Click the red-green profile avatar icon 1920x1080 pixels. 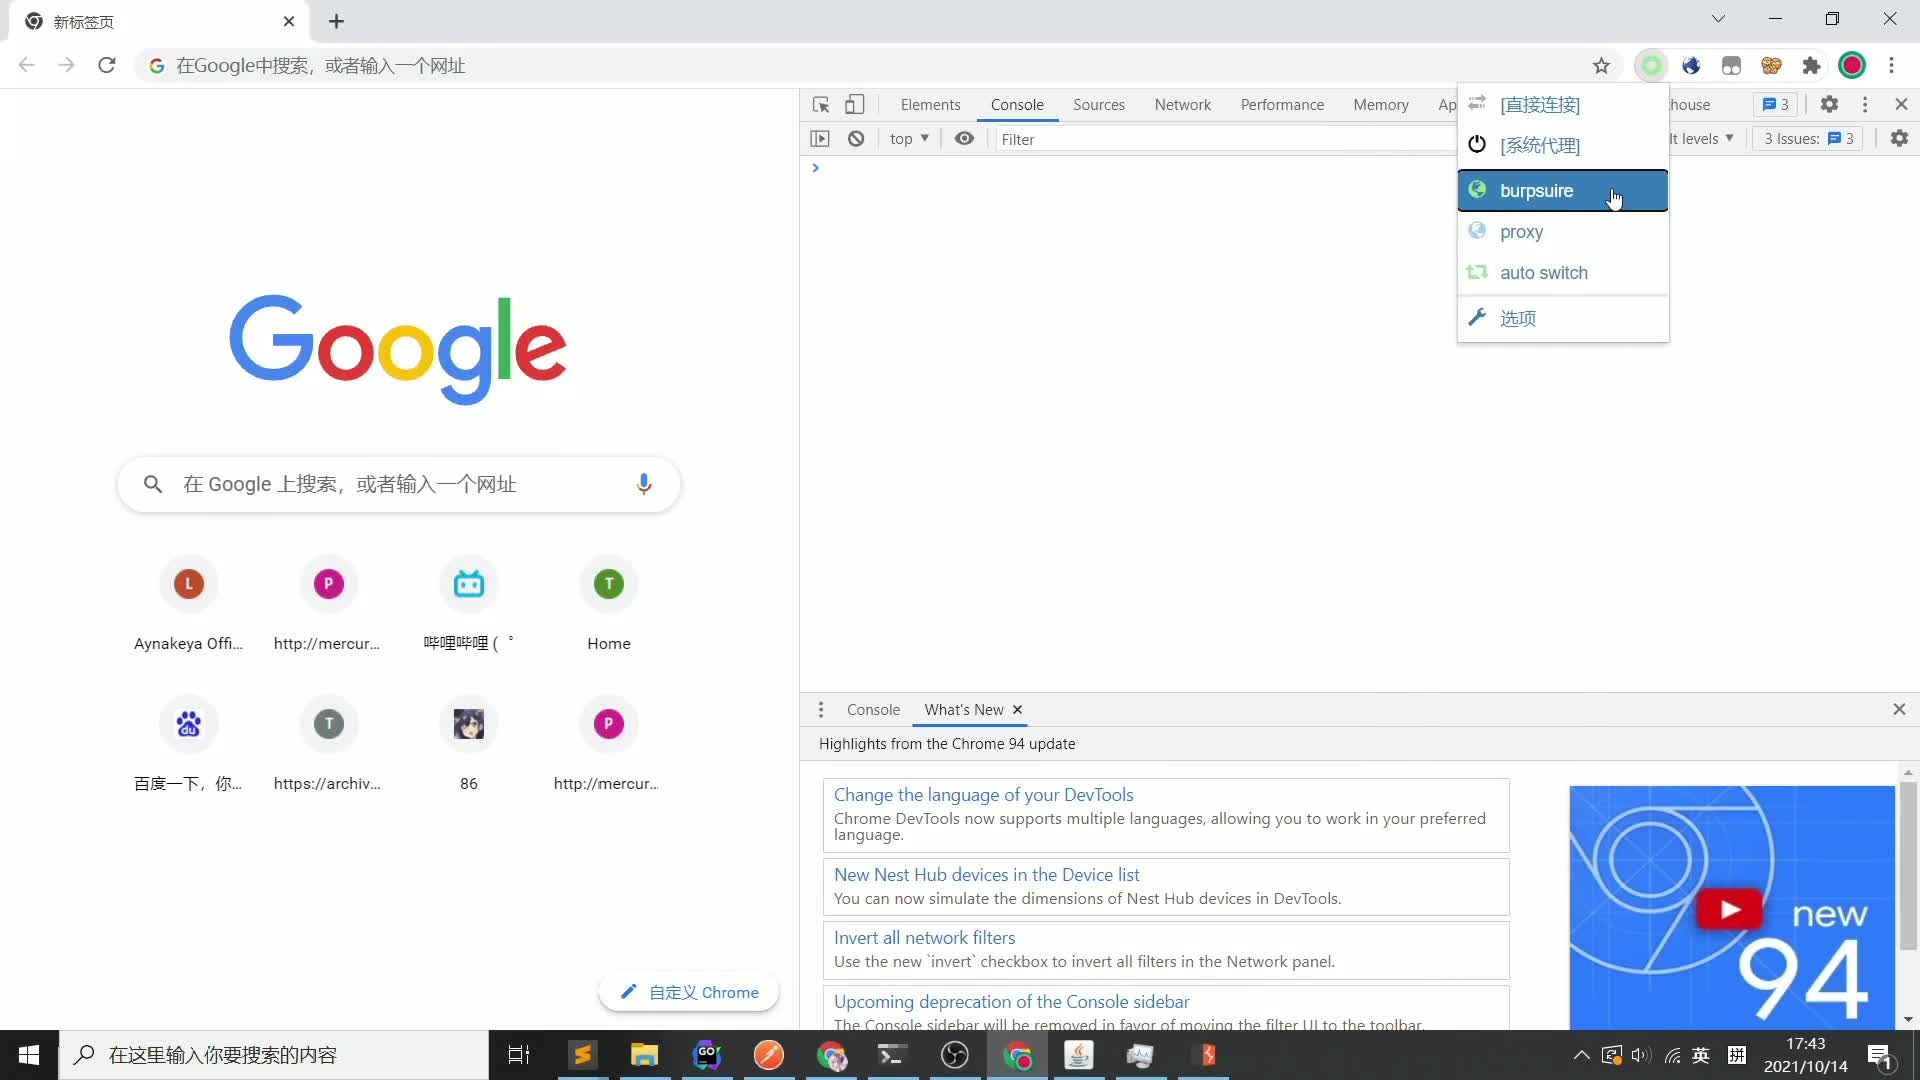pos(1852,66)
